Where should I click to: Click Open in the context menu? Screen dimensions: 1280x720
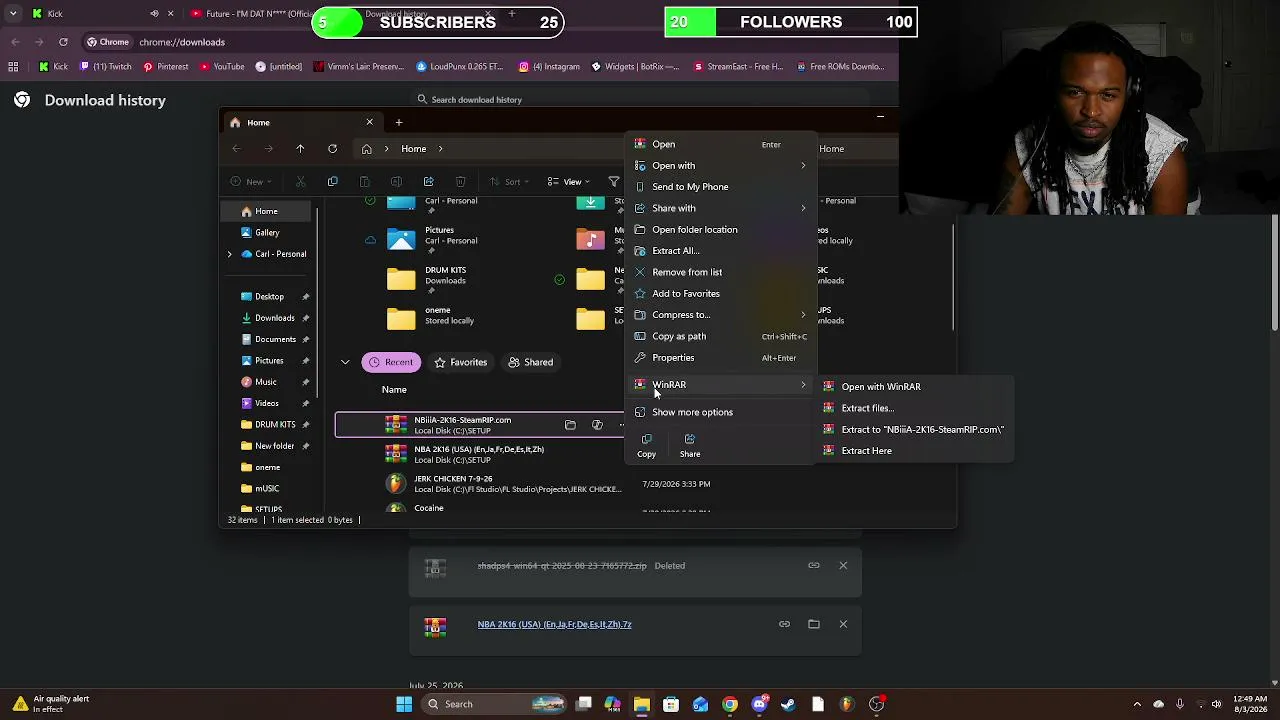(x=720, y=144)
